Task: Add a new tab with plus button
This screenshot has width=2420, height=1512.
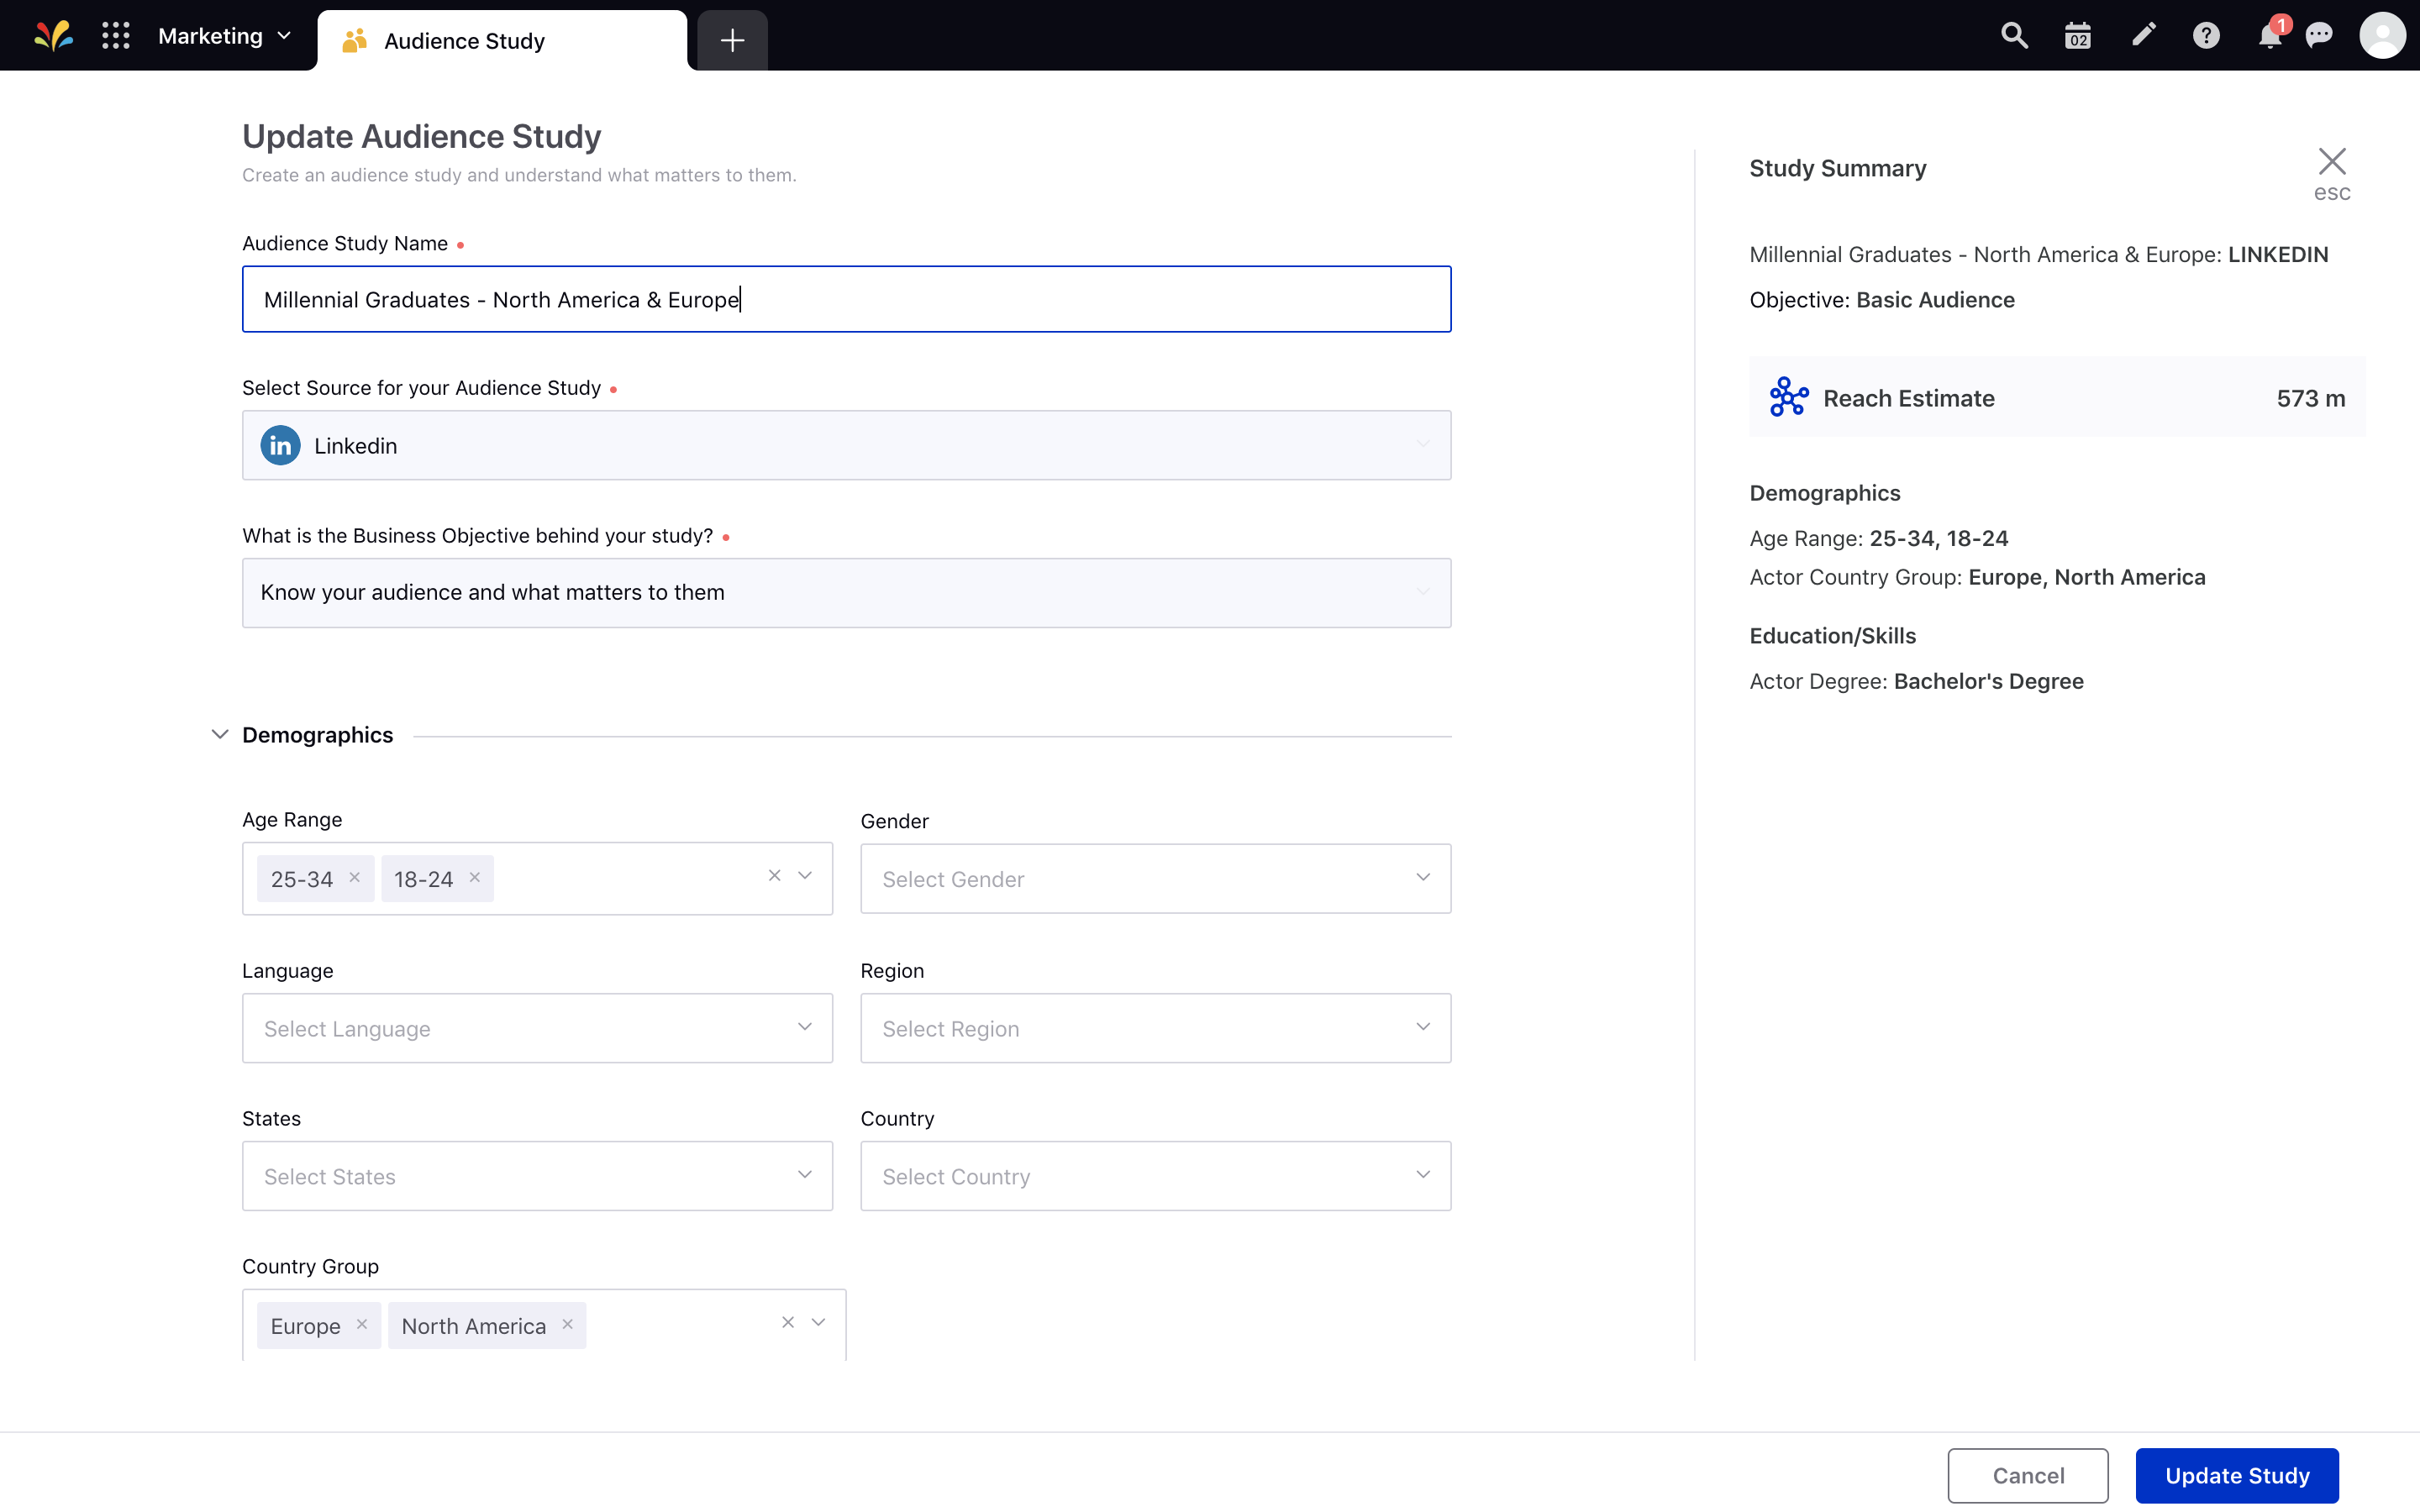Action: coord(732,40)
